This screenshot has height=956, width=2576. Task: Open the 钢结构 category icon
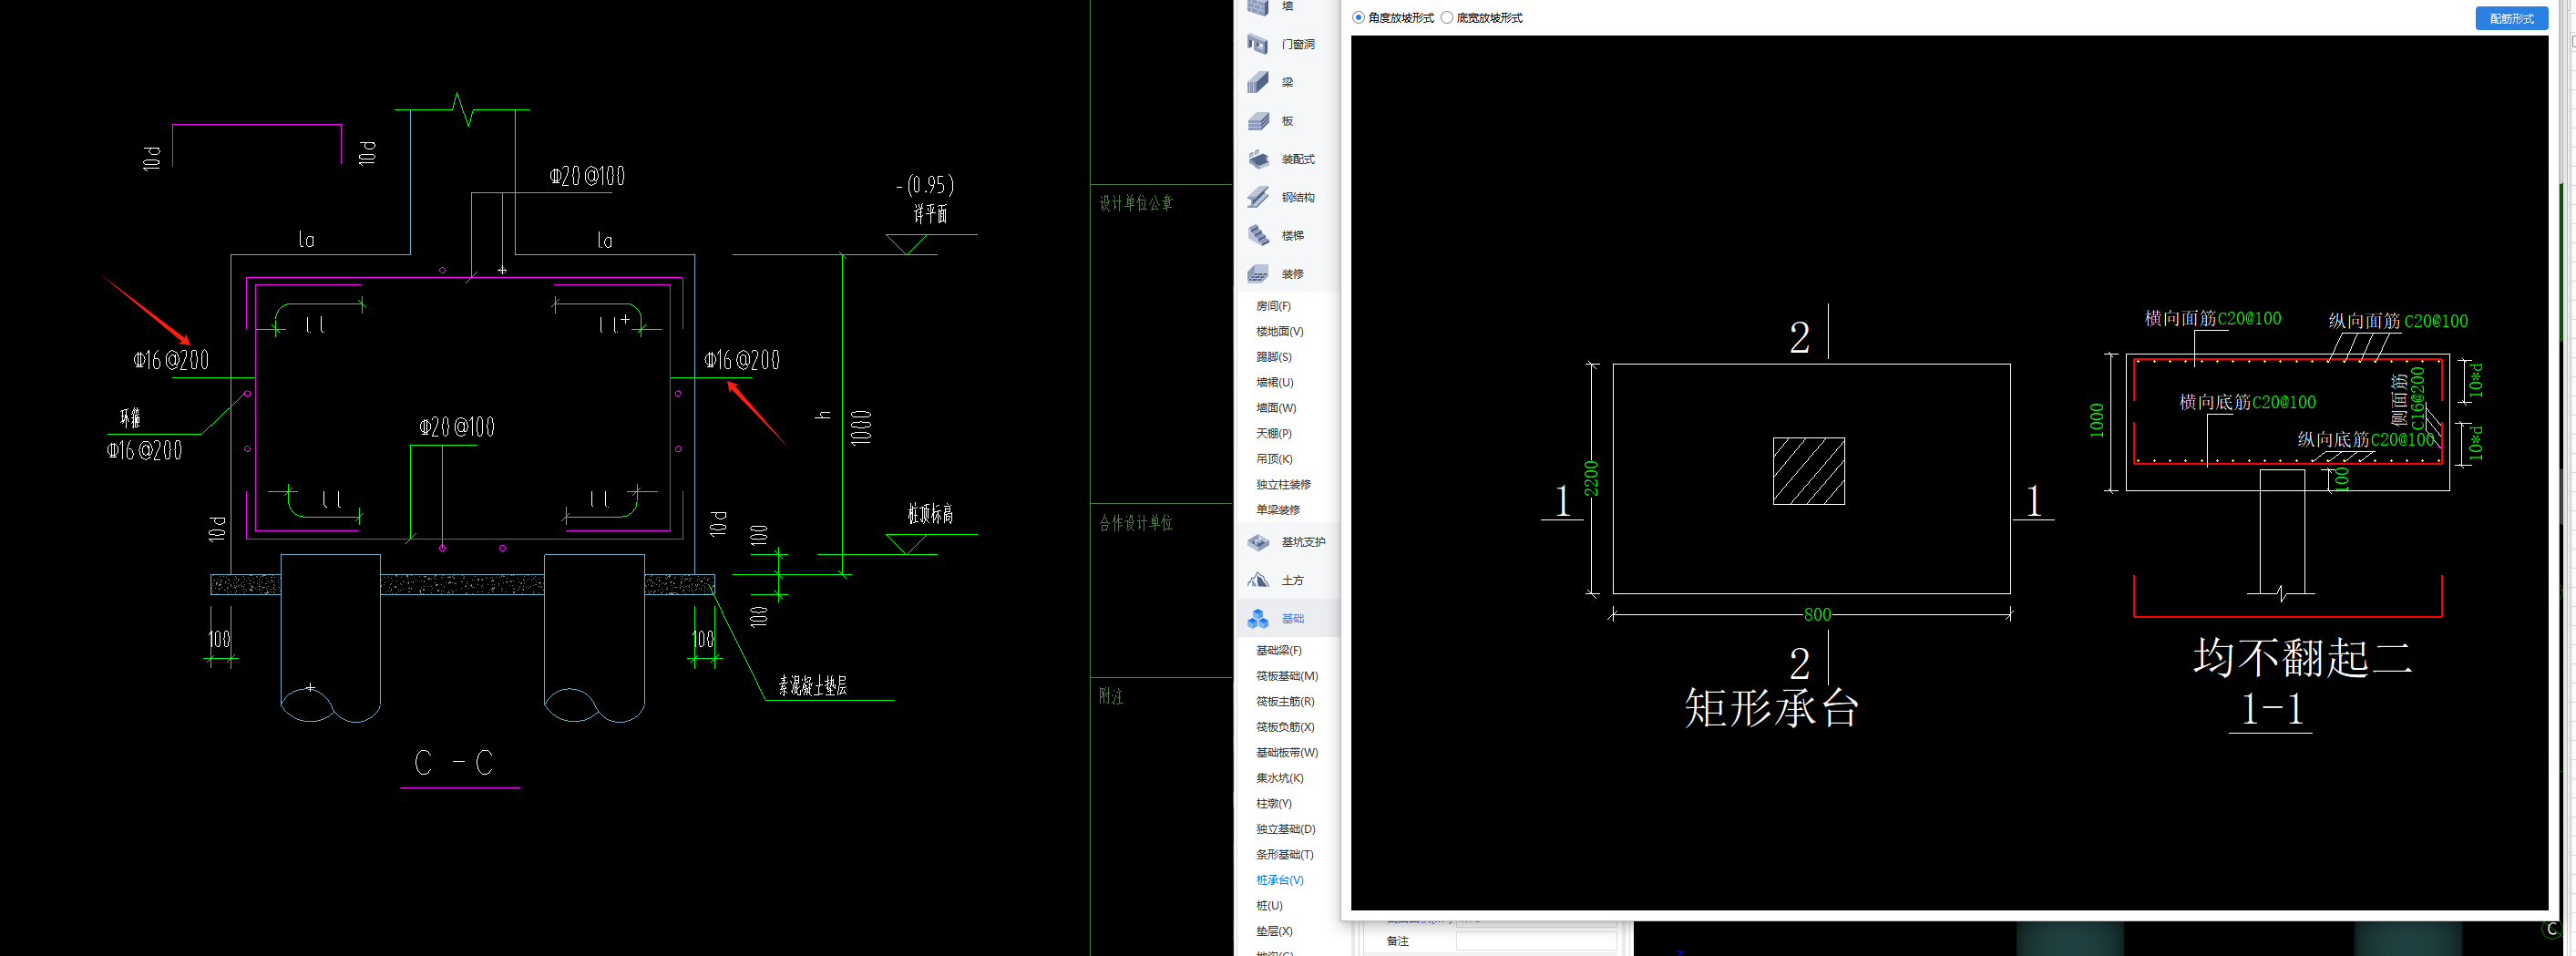click(x=1258, y=197)
